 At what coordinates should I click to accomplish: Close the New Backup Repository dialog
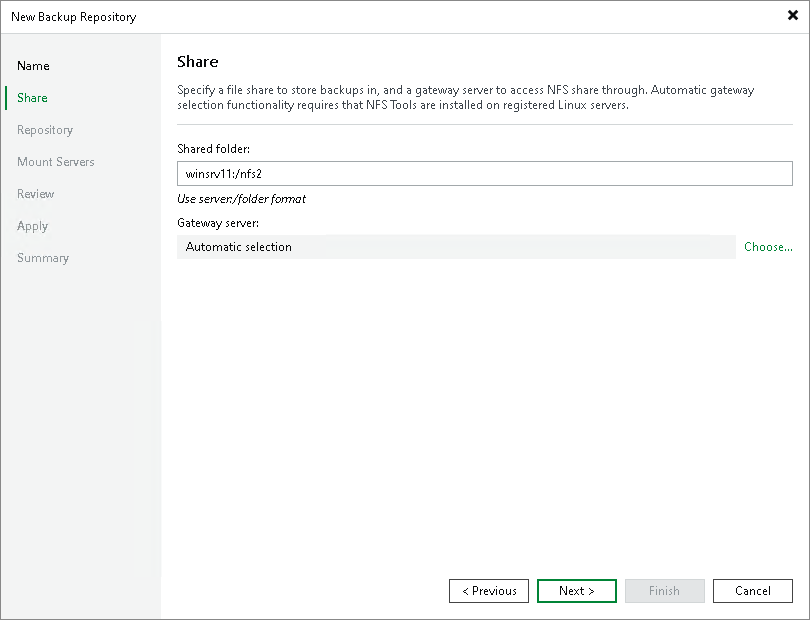pos(792,16)
